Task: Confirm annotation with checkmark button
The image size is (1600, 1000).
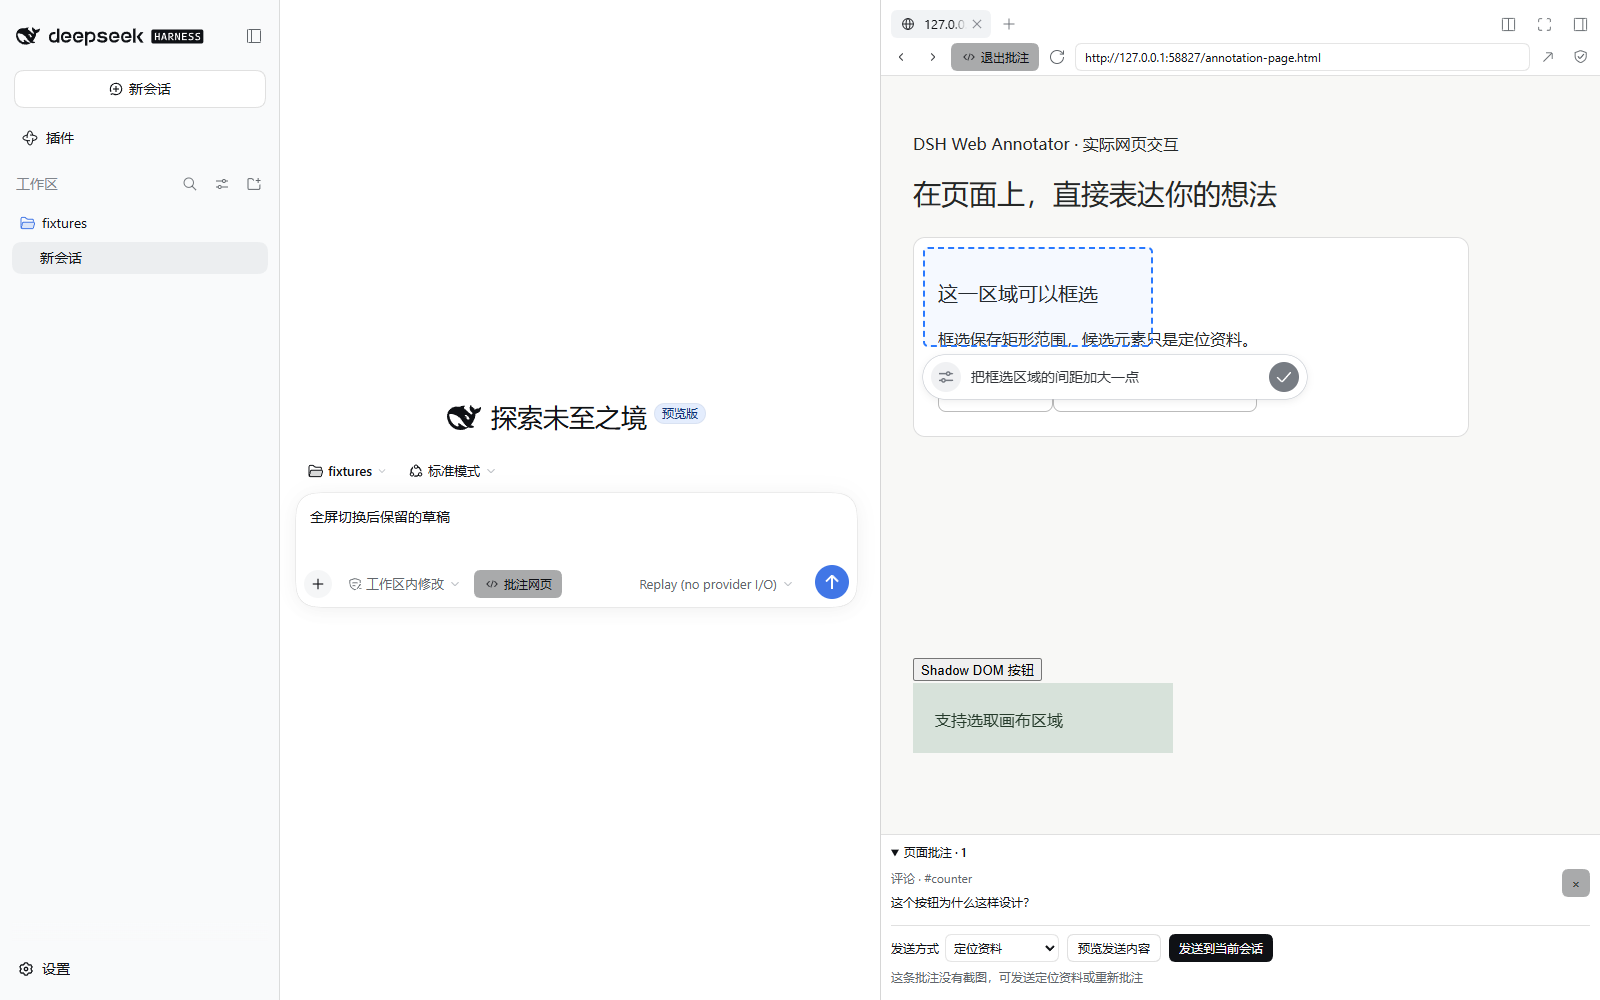Action: tap(1284, 377)
